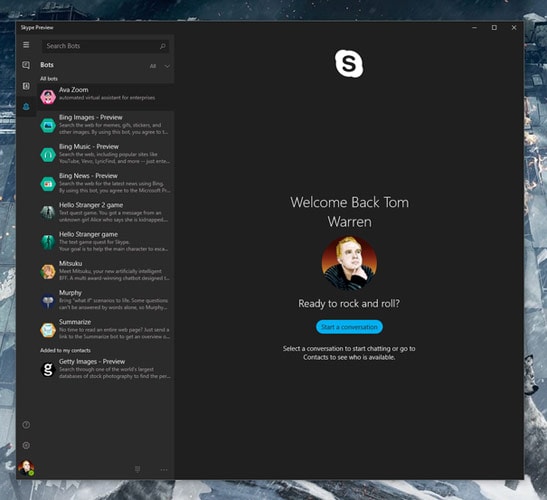Screen dimensions: 547x500
Task: Click the 'Bots' heading
Action: 47,65
